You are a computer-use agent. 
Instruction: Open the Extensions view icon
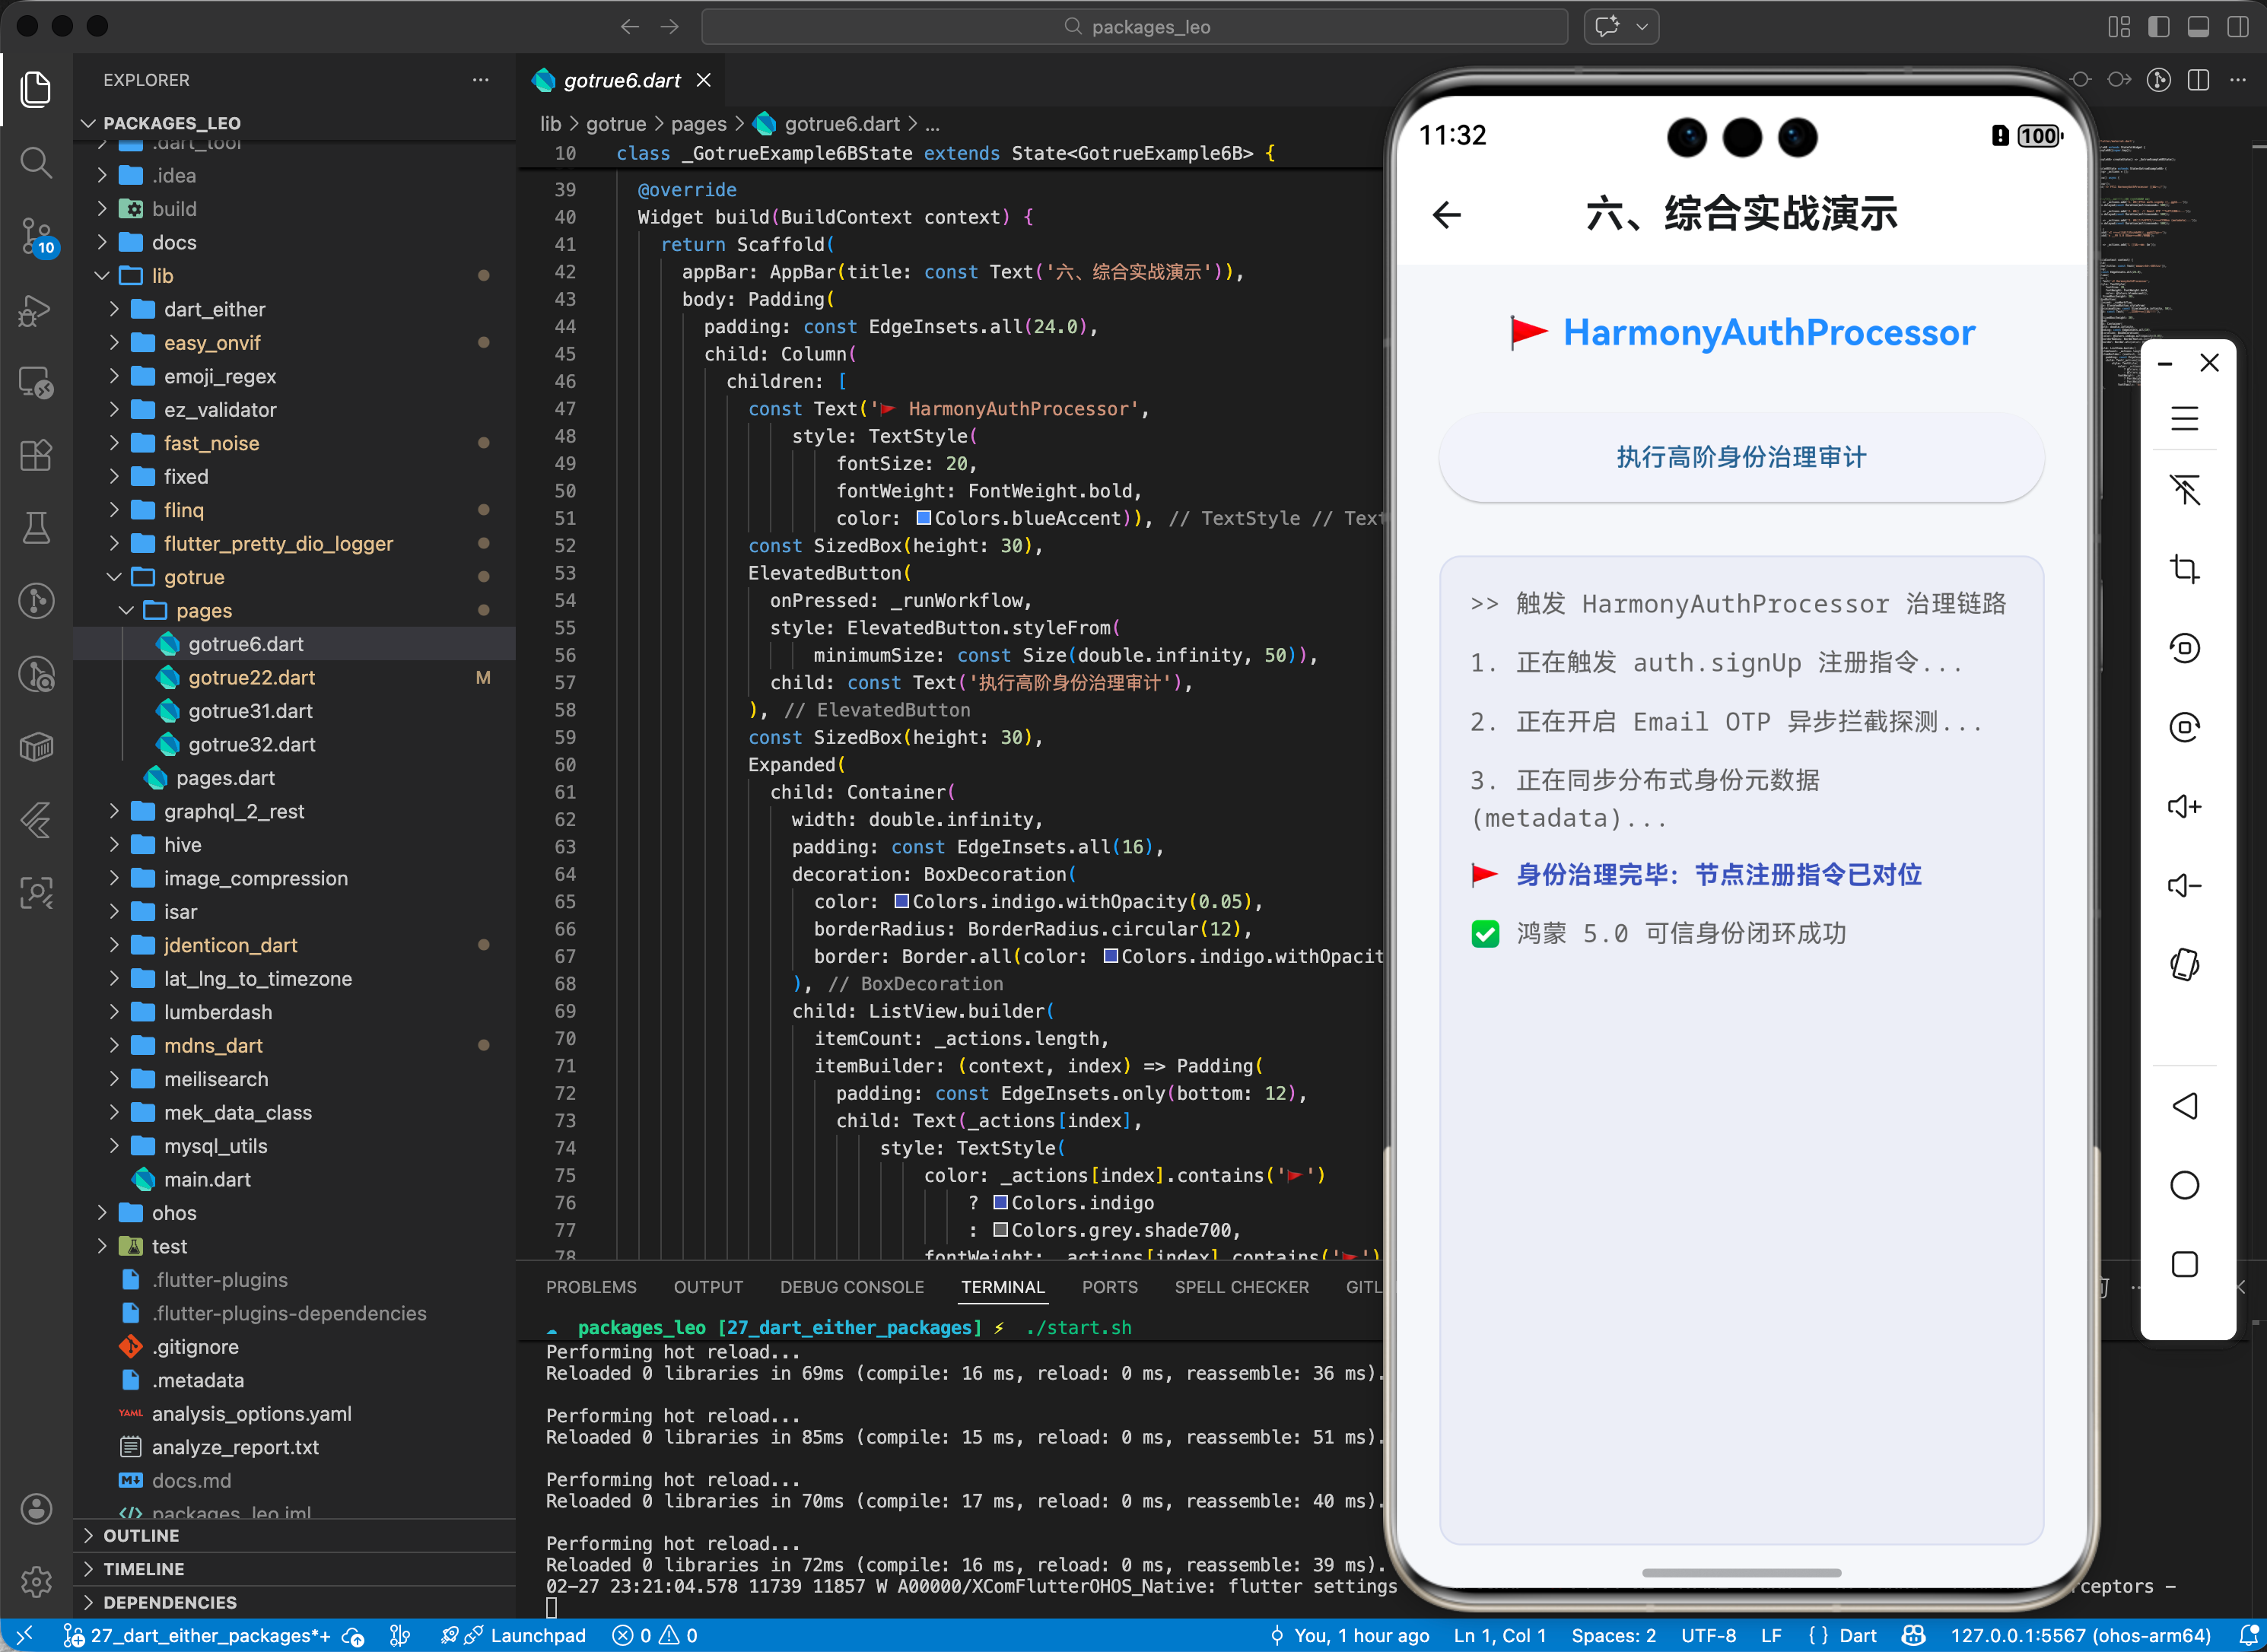pyautogui.click(x=36, y=455)
